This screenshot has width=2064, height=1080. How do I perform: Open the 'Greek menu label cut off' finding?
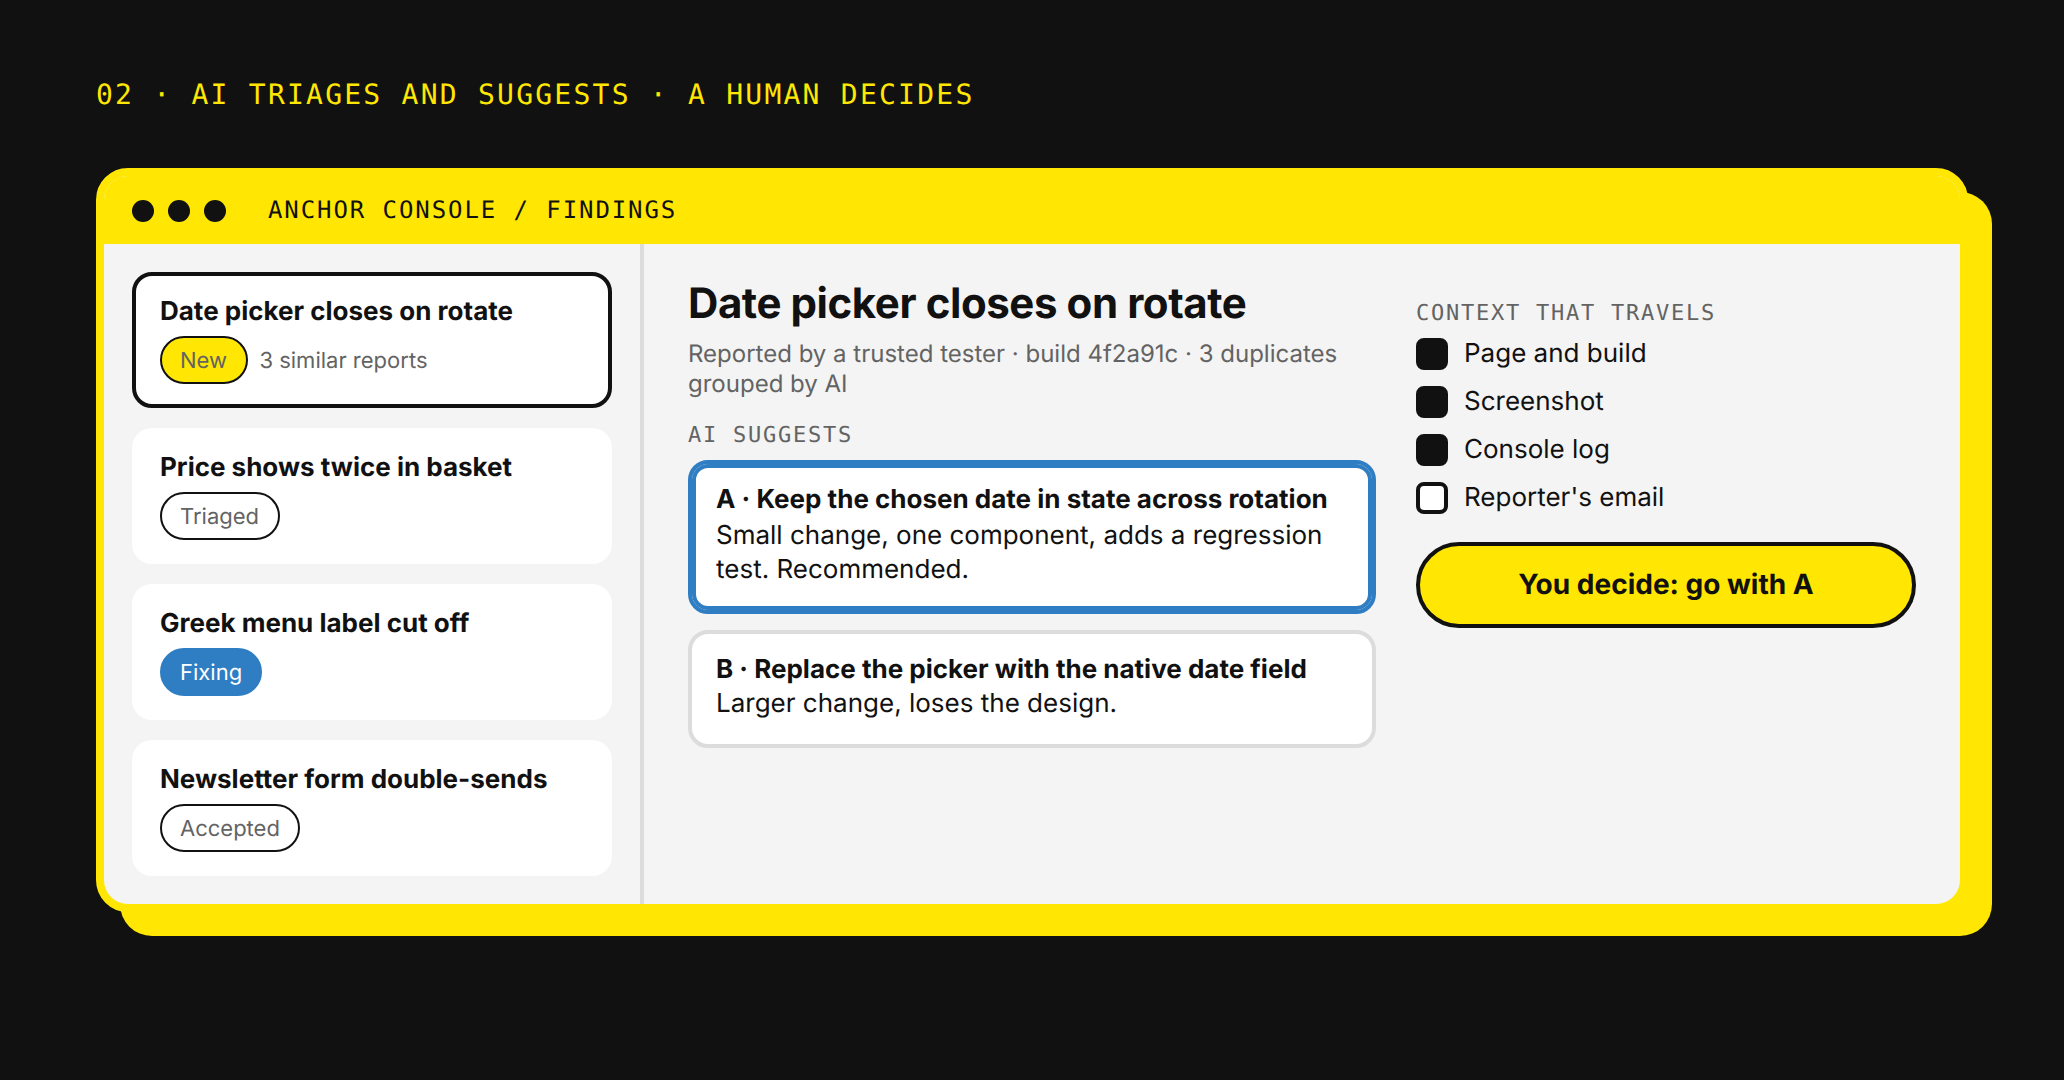pos(371,652)
